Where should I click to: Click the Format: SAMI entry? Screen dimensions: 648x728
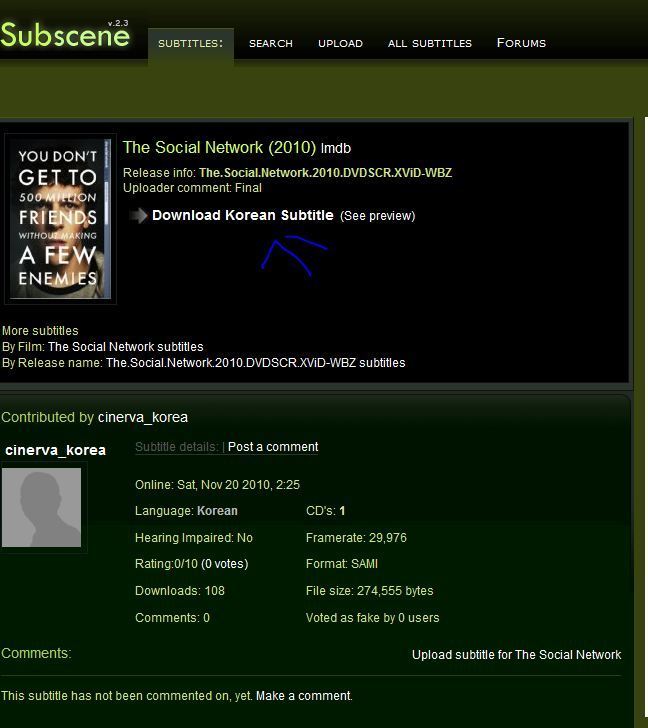(342, 564)
